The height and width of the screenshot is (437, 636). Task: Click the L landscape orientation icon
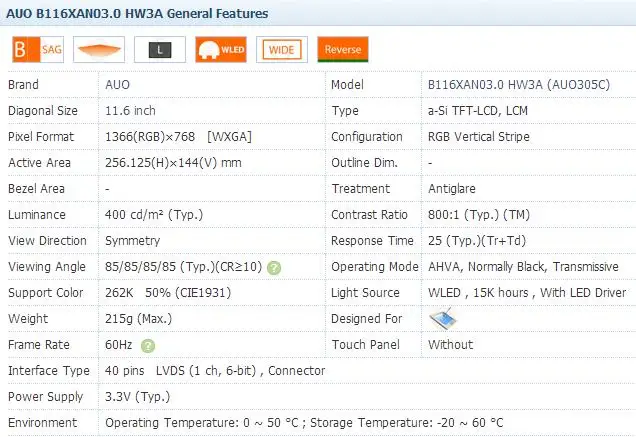[160, 50]
